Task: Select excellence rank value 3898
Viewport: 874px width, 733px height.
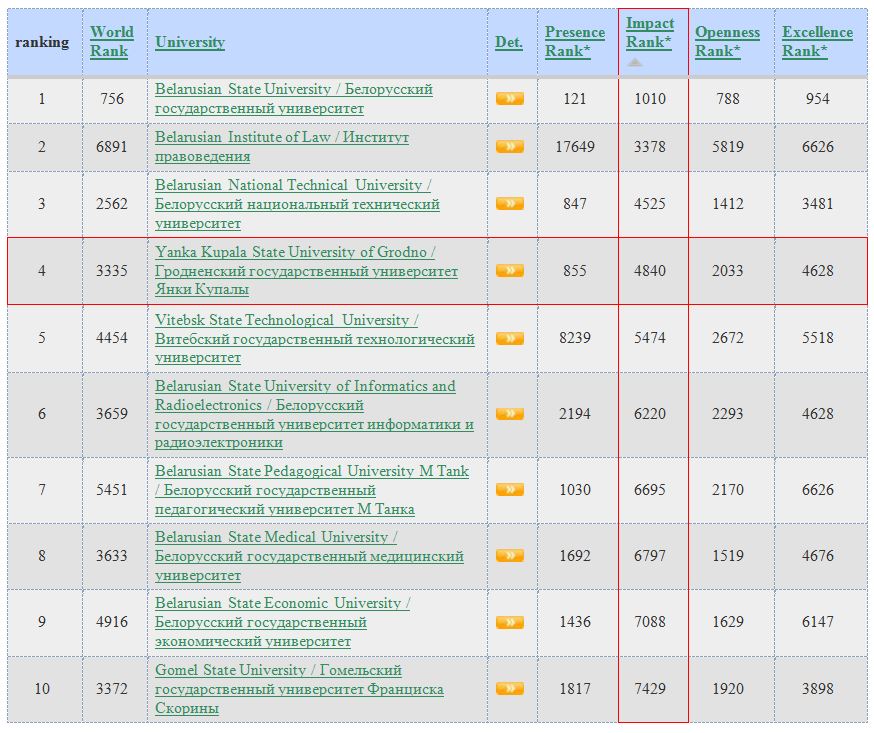Action: pyautogui.click(x=818, y=688)
